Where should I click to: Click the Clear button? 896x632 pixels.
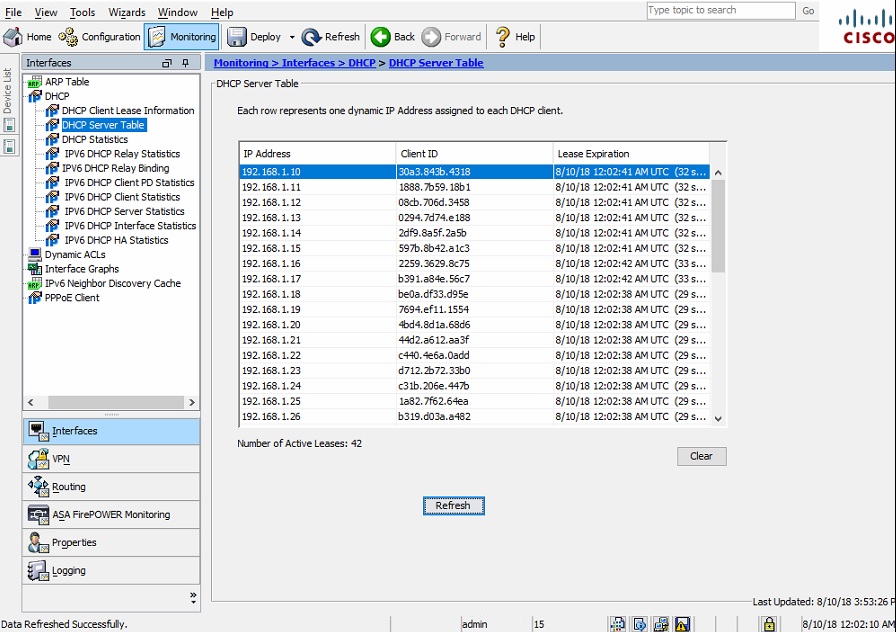pos(701,456)
